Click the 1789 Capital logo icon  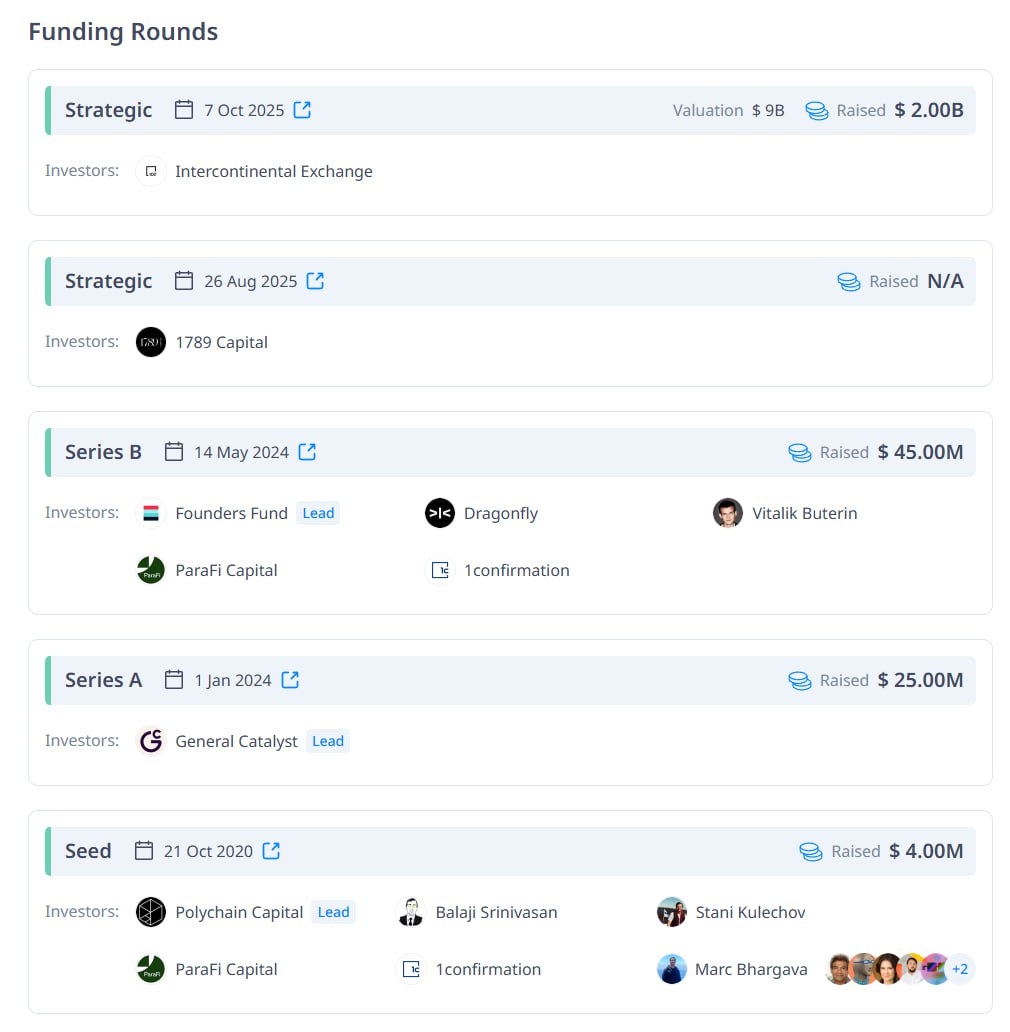point(151,342)
